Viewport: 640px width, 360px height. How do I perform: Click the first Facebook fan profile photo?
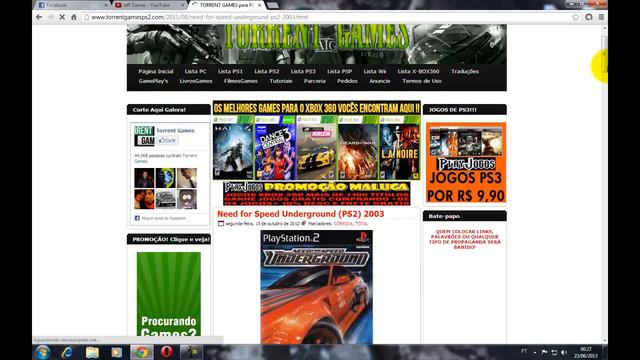(x=144, y=178)
